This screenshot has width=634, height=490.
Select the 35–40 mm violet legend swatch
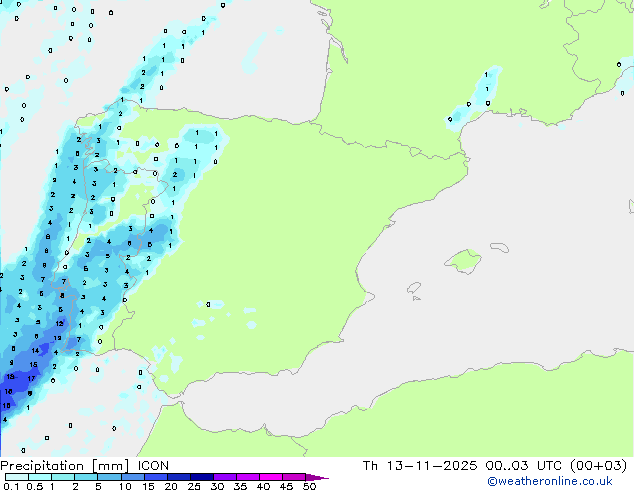(247, 477)
